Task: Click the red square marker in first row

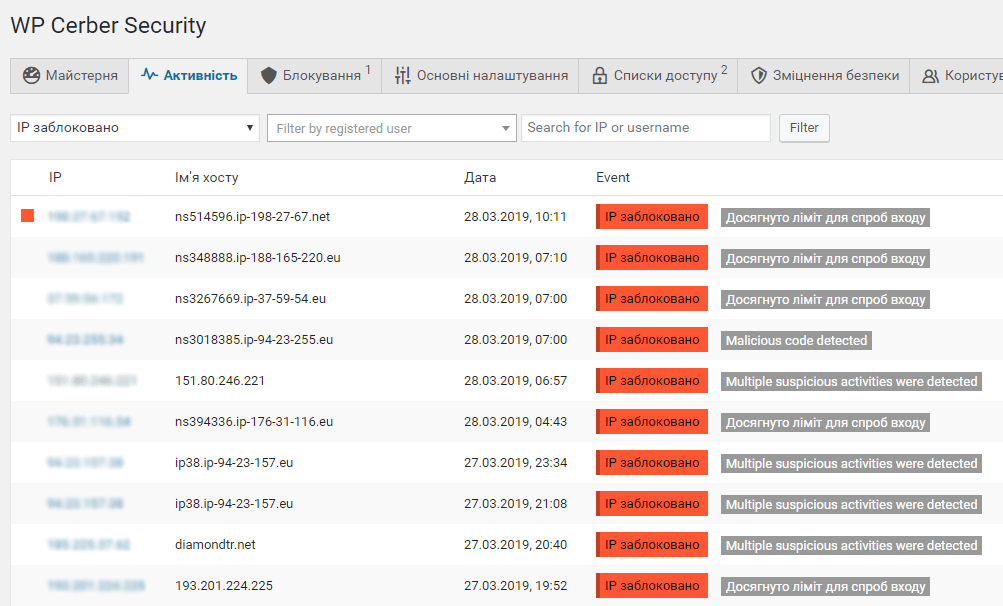Action: click(x=28, y=216)
